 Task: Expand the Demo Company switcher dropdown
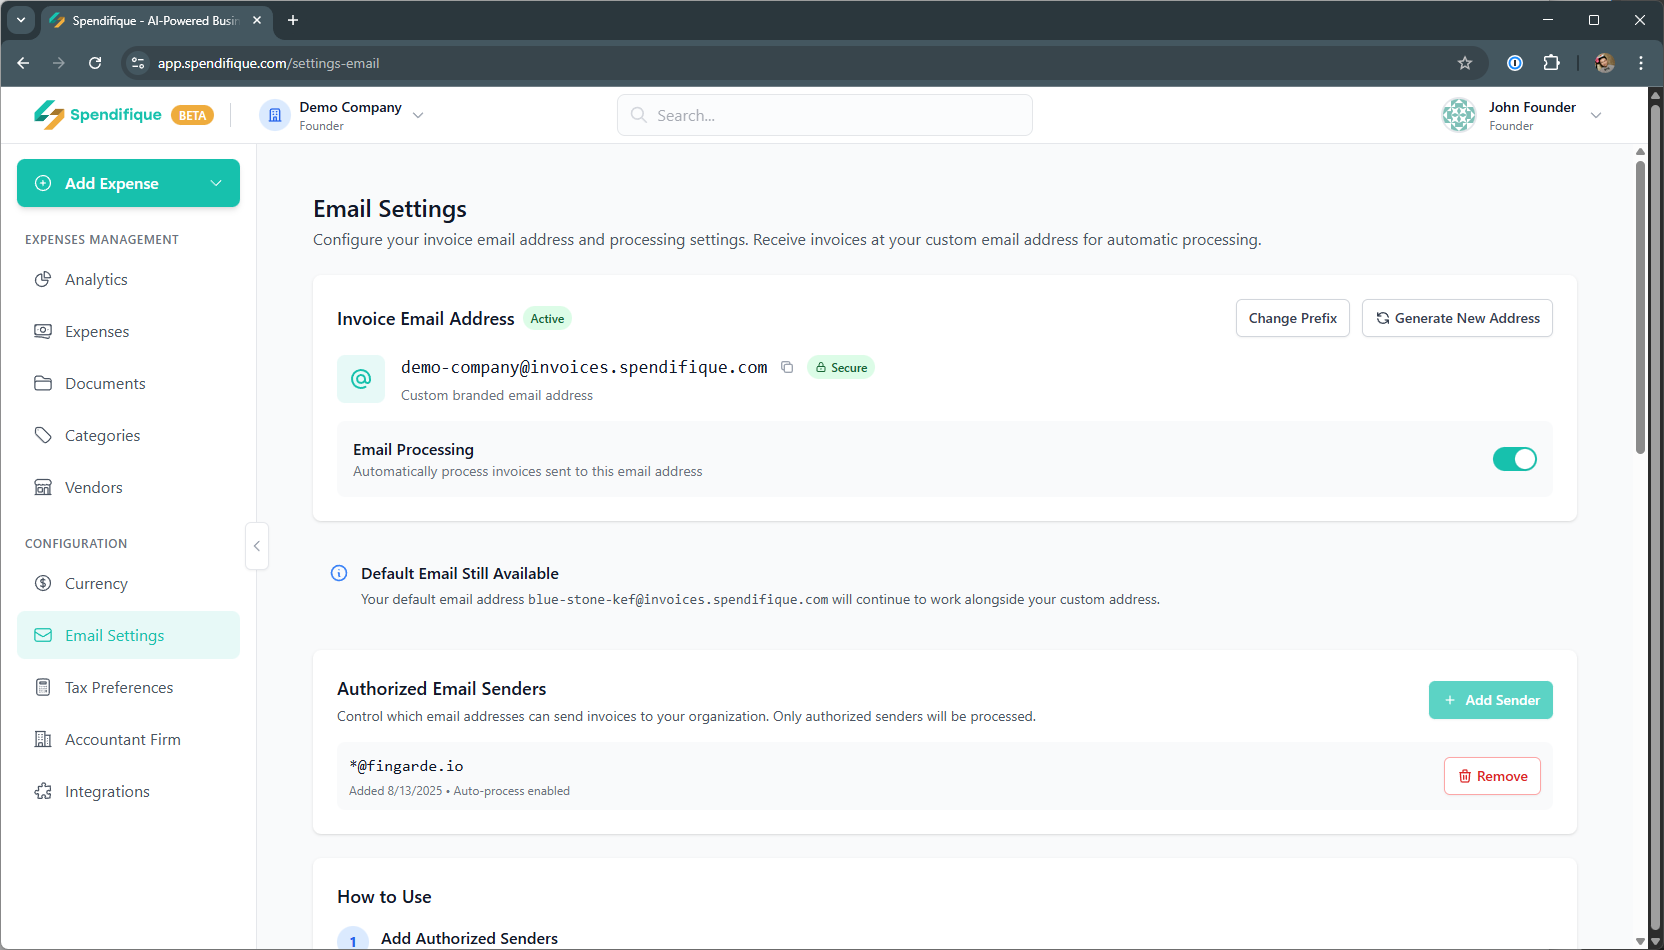coord(418,115)
